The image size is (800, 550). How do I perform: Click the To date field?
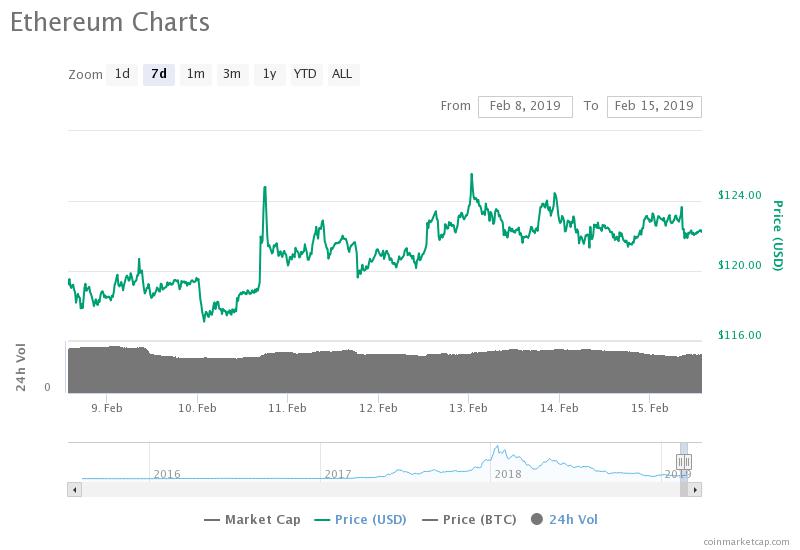pos(654,107)
